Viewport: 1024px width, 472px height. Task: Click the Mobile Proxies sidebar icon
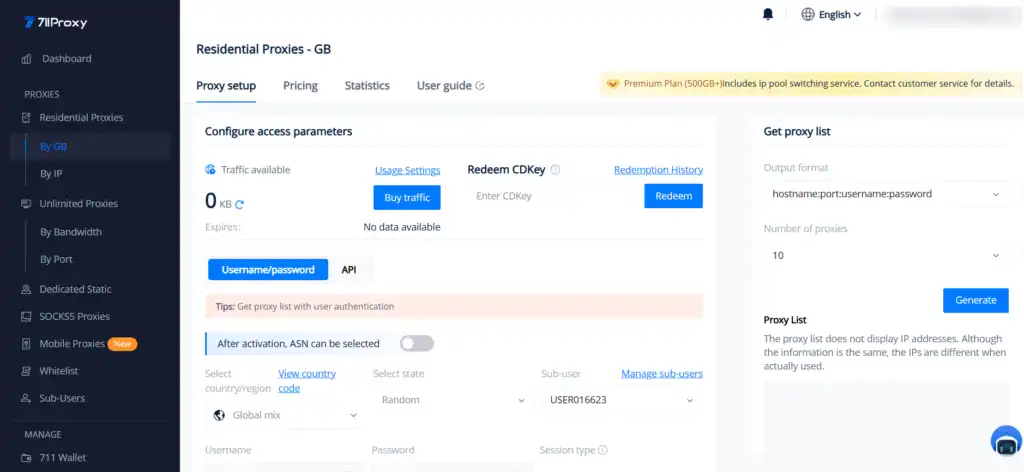point(26,343)
